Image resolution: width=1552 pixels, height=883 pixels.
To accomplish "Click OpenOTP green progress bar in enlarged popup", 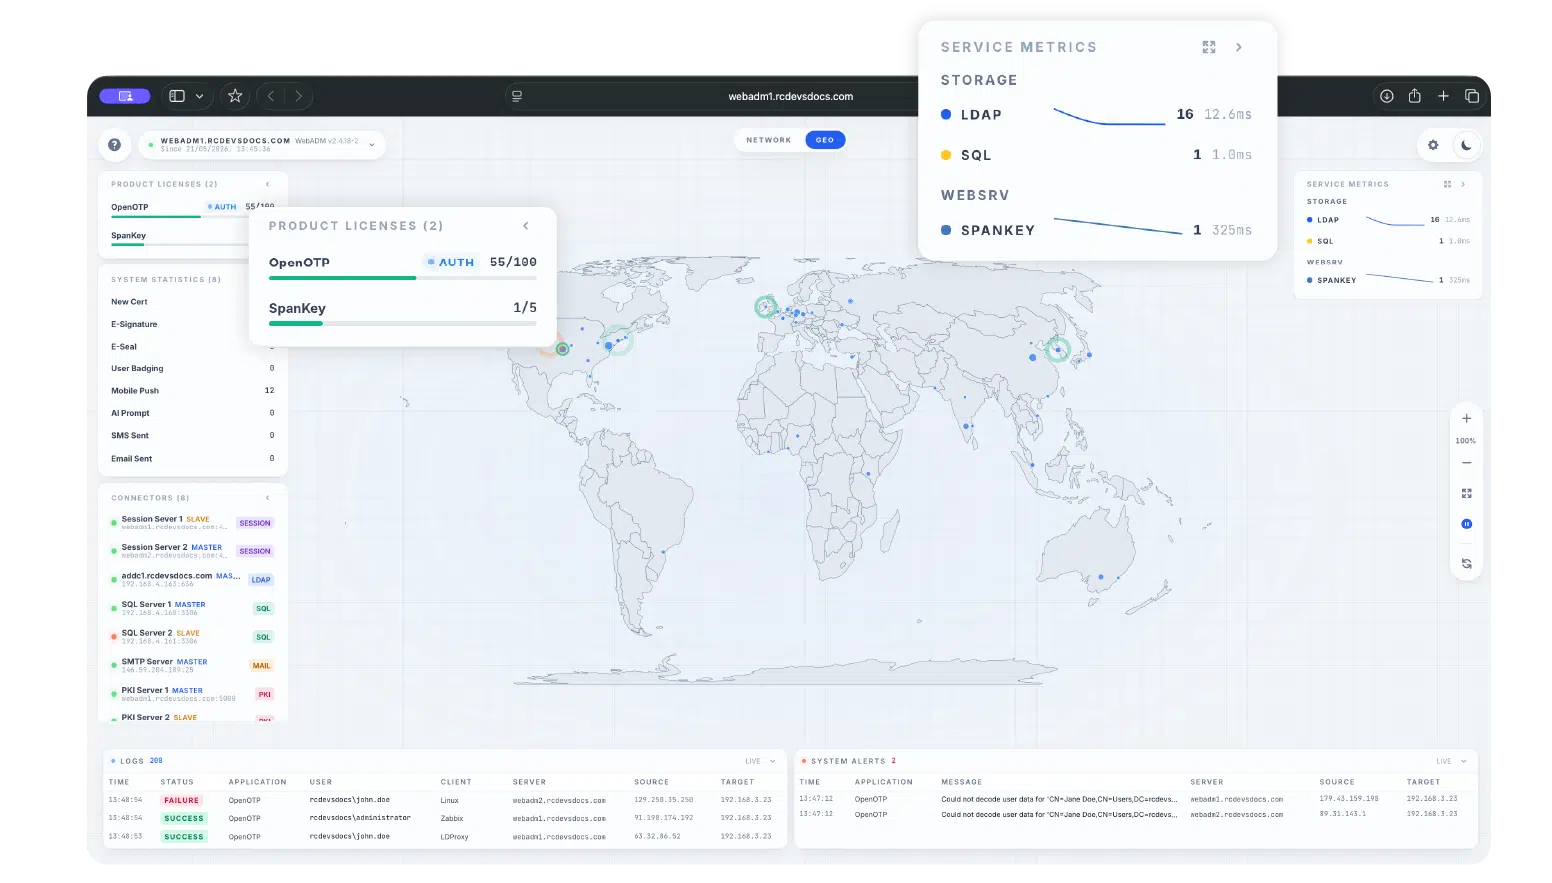I will [x=403, y=278].
